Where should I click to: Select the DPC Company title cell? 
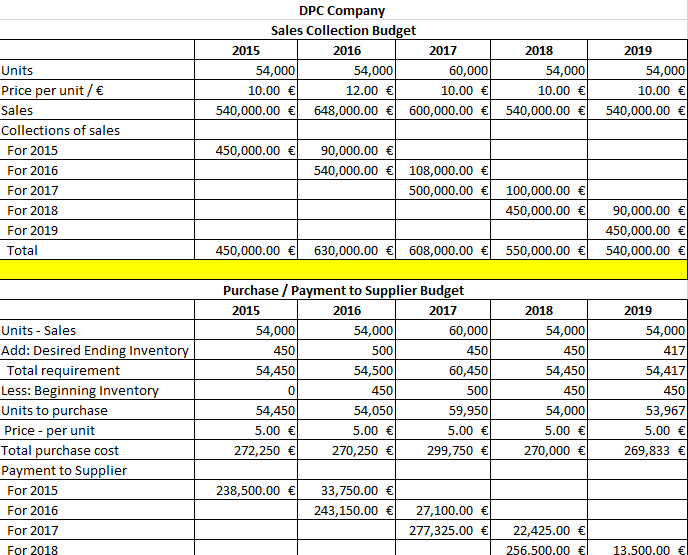[x=342, y=11]
